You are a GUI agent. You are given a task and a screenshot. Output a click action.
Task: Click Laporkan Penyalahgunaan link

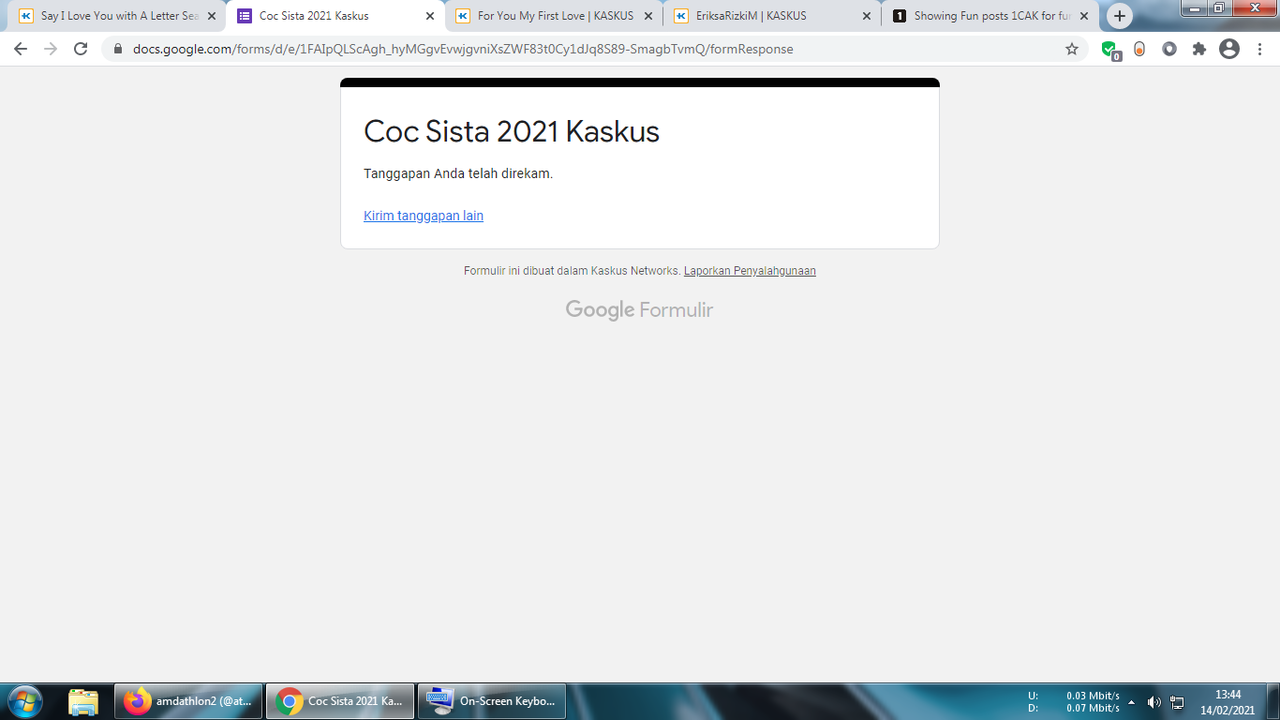click(x=750, y=271)
